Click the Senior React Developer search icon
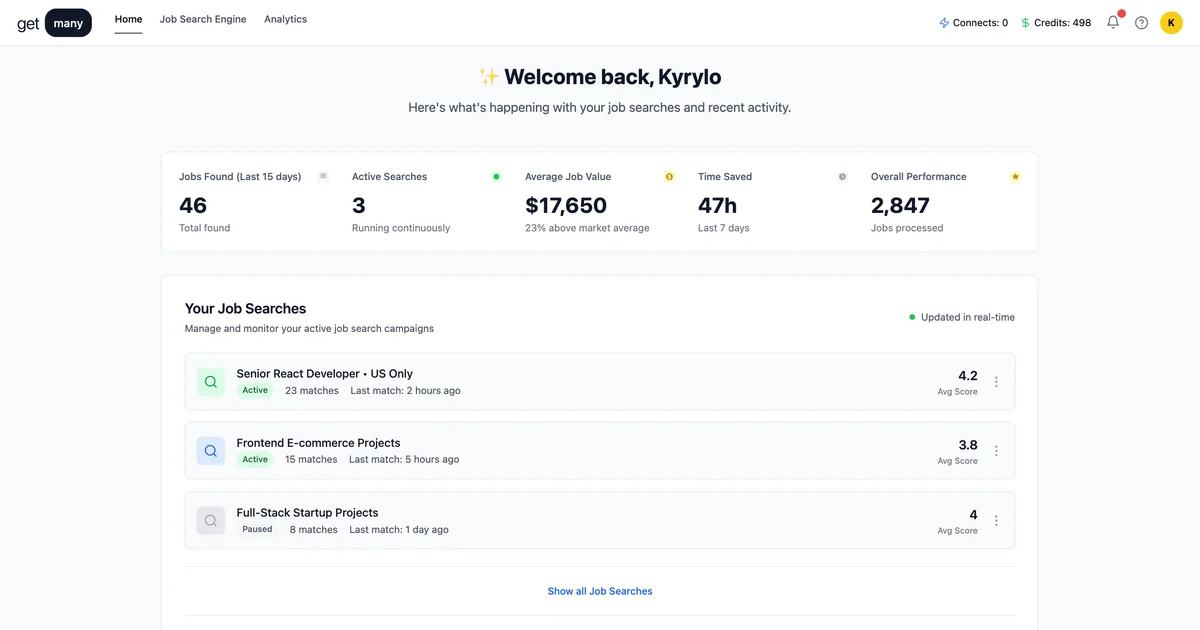This screenshot has height=630, width=1200. tap(210, 381)
